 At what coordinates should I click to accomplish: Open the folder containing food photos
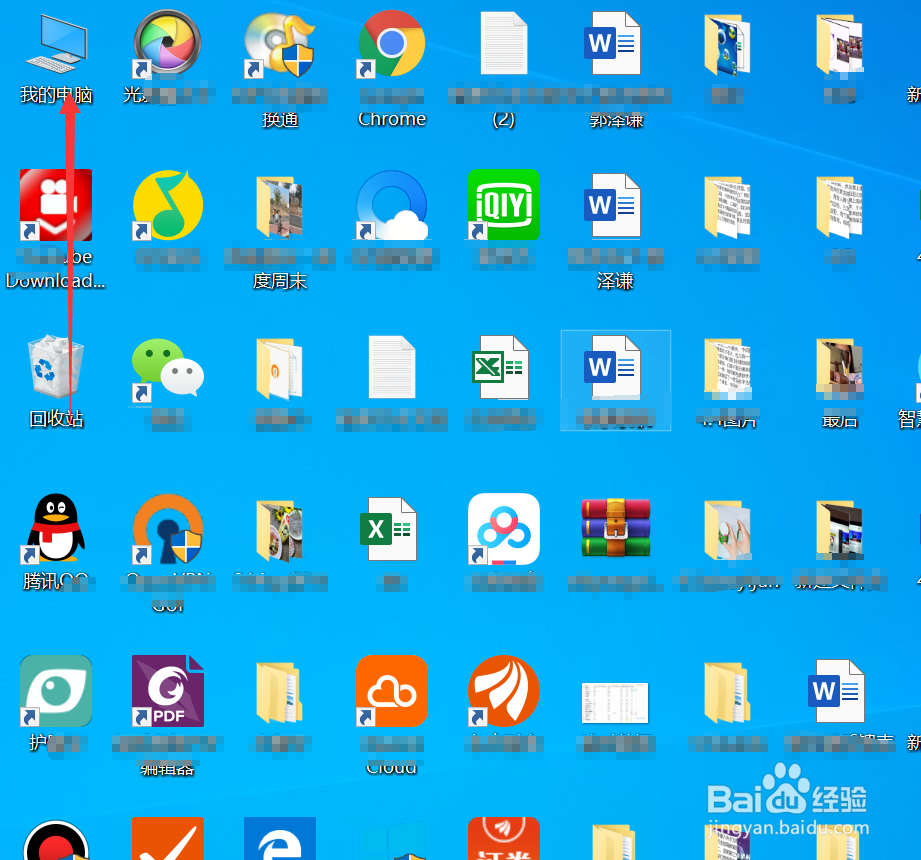click(x=280, y=530)
